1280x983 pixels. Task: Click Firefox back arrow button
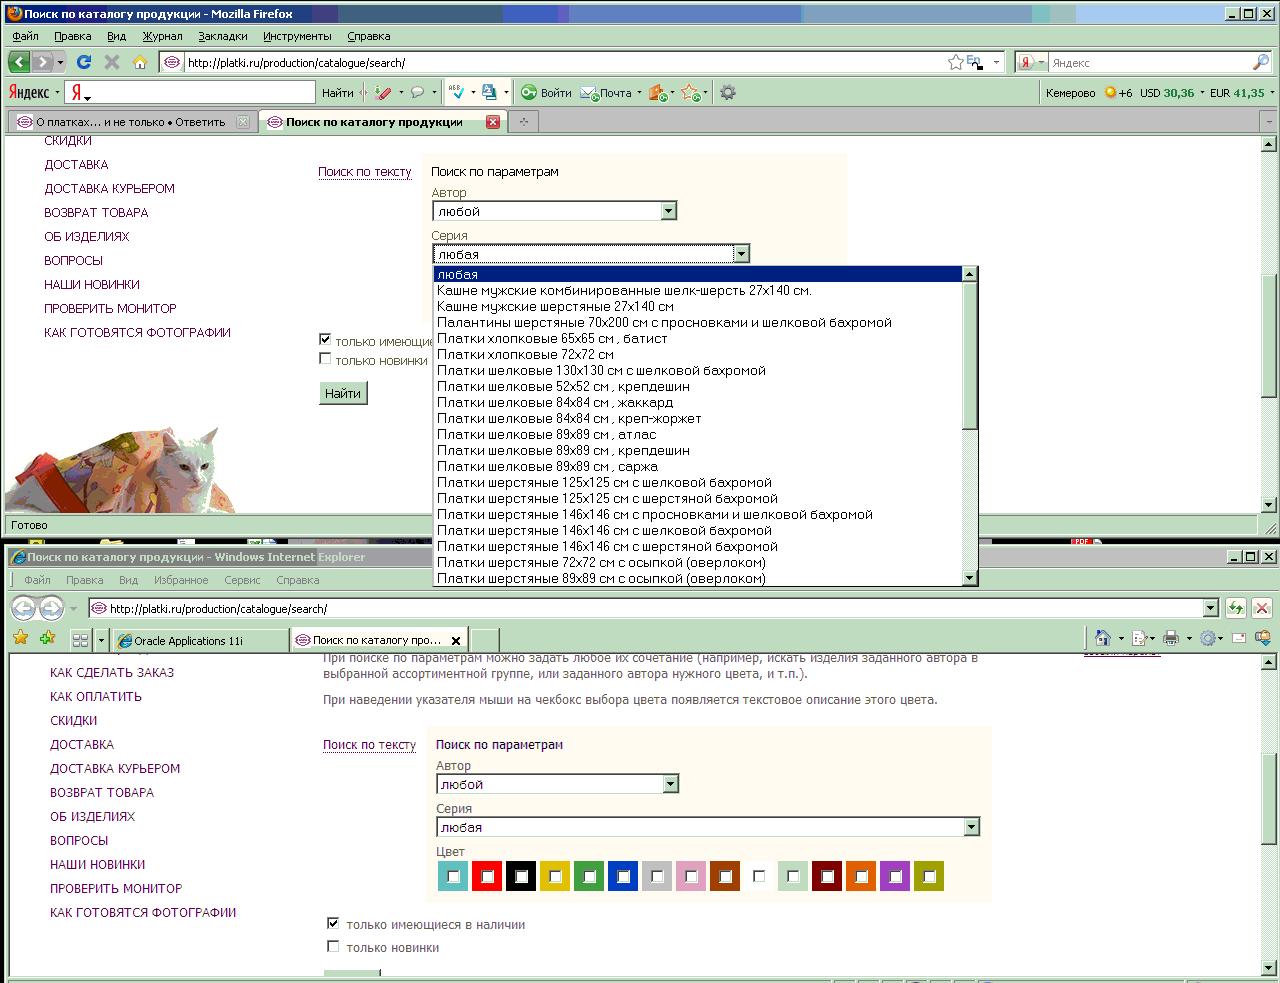point(19,62)
